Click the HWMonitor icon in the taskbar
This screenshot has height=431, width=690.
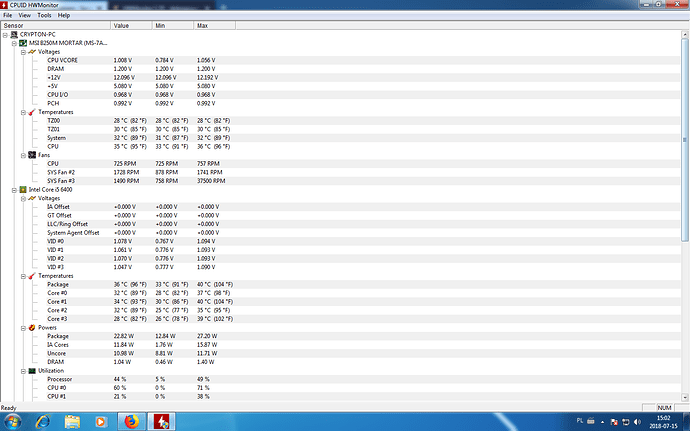coord(163,420)
